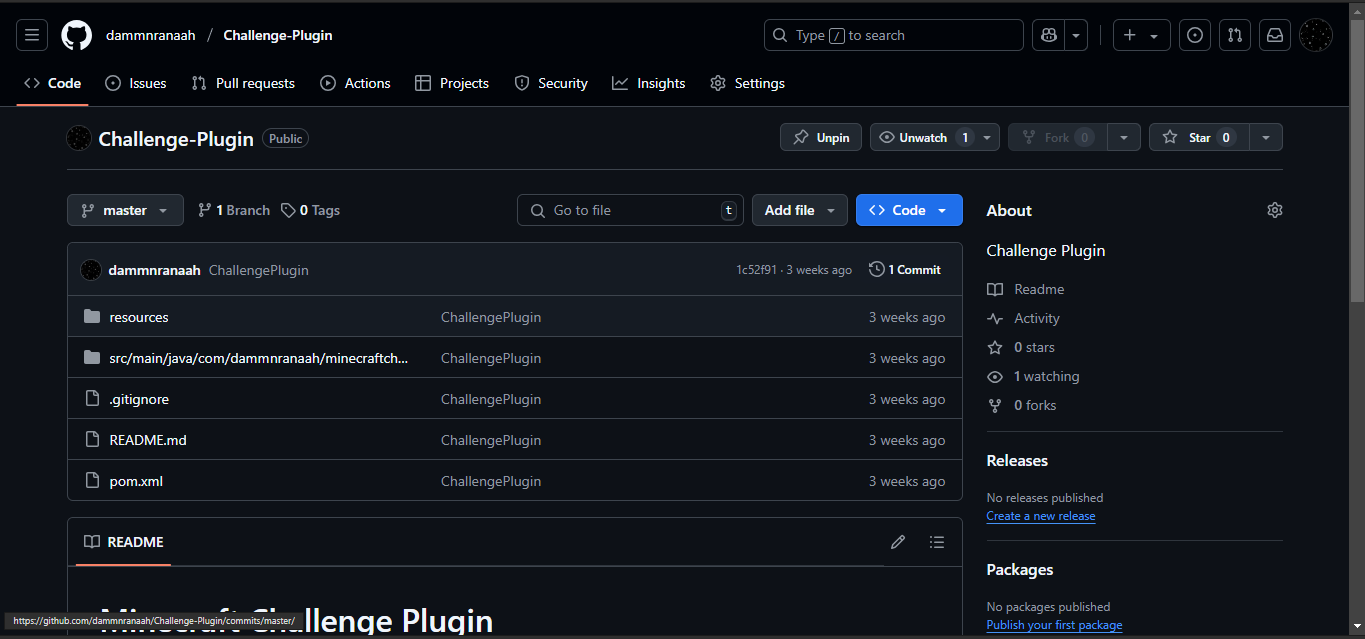1365x639 pixels.
Task: Open the green Code clone dropdown
Action: (909, 210)
